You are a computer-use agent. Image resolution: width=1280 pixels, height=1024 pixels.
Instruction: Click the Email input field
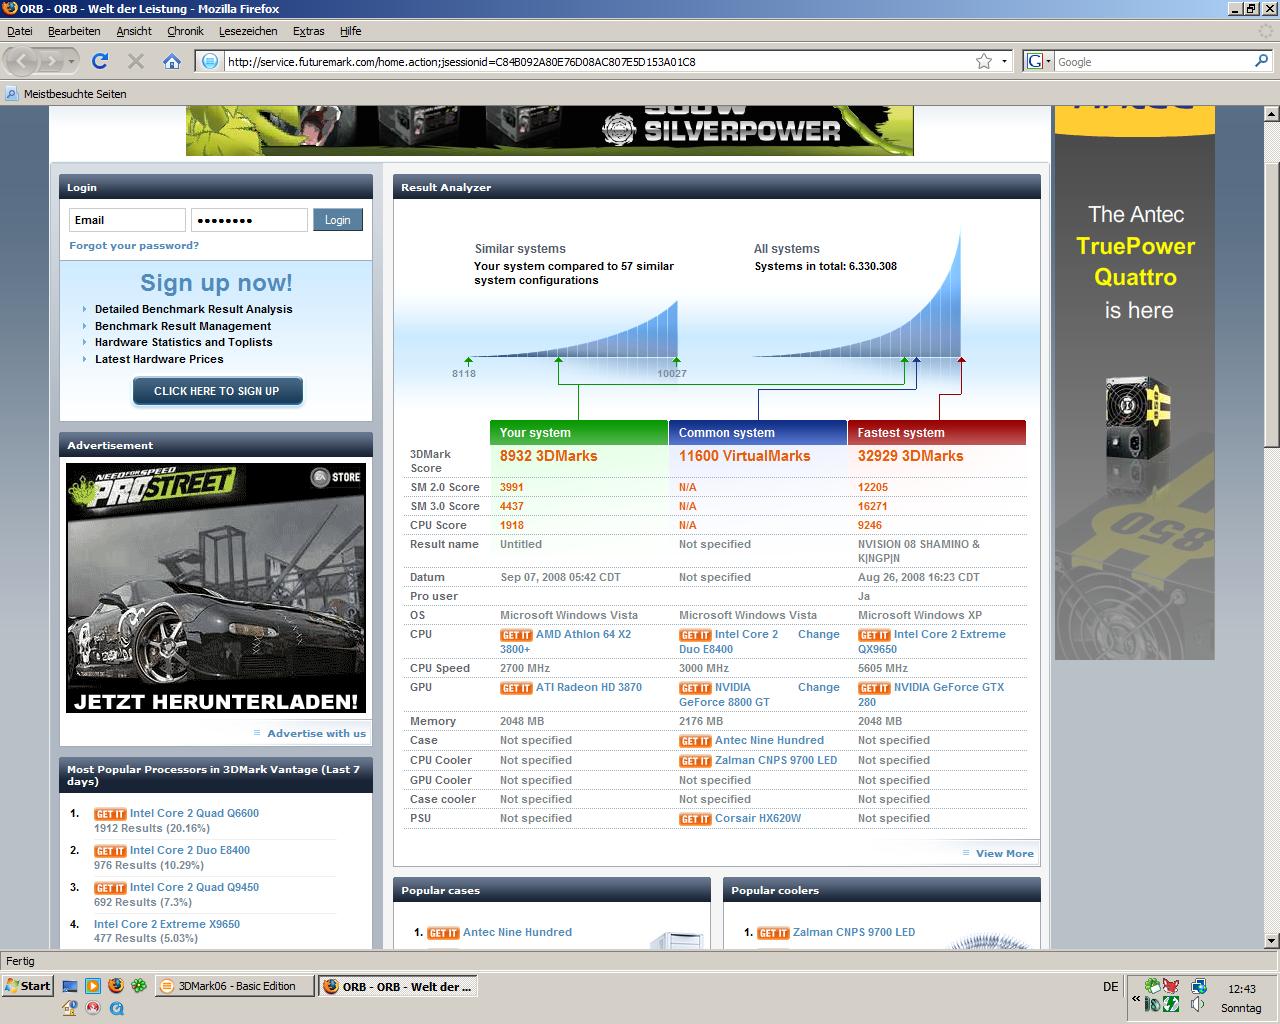point(127,220)
